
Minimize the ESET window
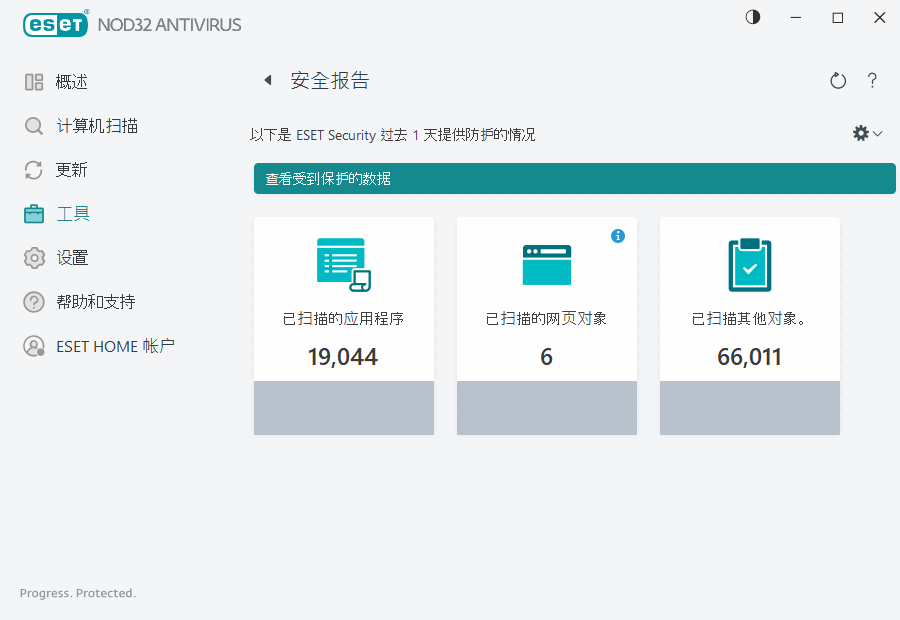click(x=796, y=18)
